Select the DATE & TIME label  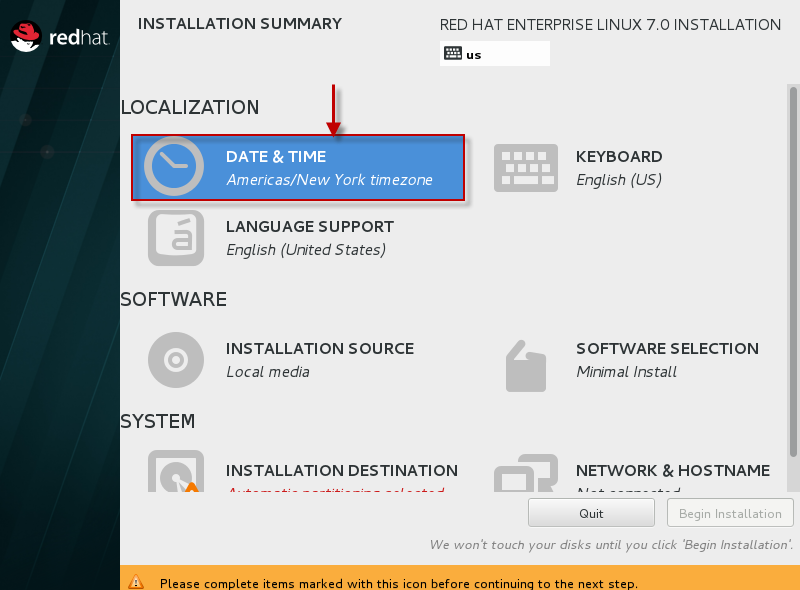(276, 157)
